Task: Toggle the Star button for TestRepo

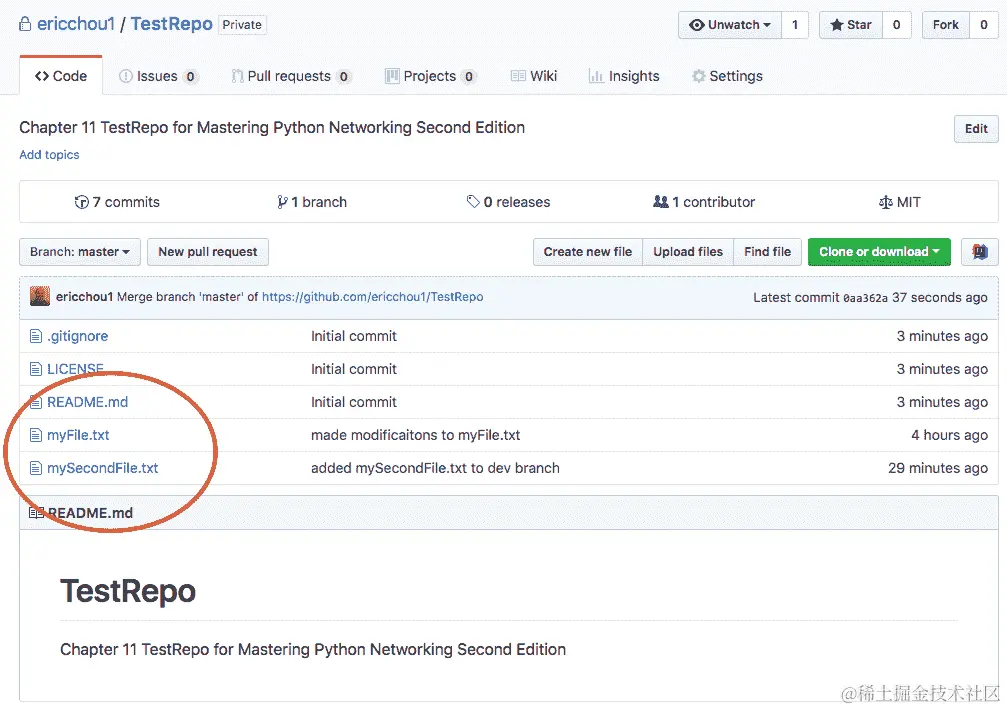Action: pyautogui.click(x=850, y=25)
